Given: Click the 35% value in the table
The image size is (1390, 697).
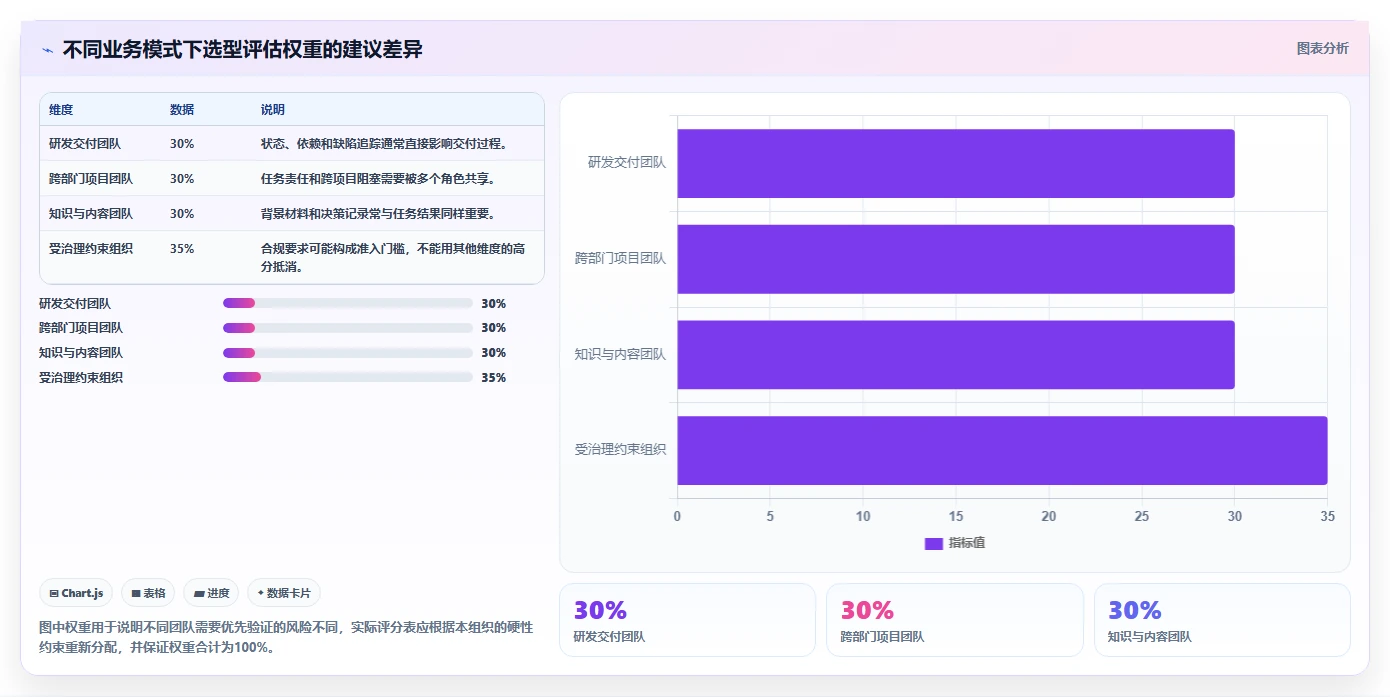Looking at the screenshot, I should [182, 249].
